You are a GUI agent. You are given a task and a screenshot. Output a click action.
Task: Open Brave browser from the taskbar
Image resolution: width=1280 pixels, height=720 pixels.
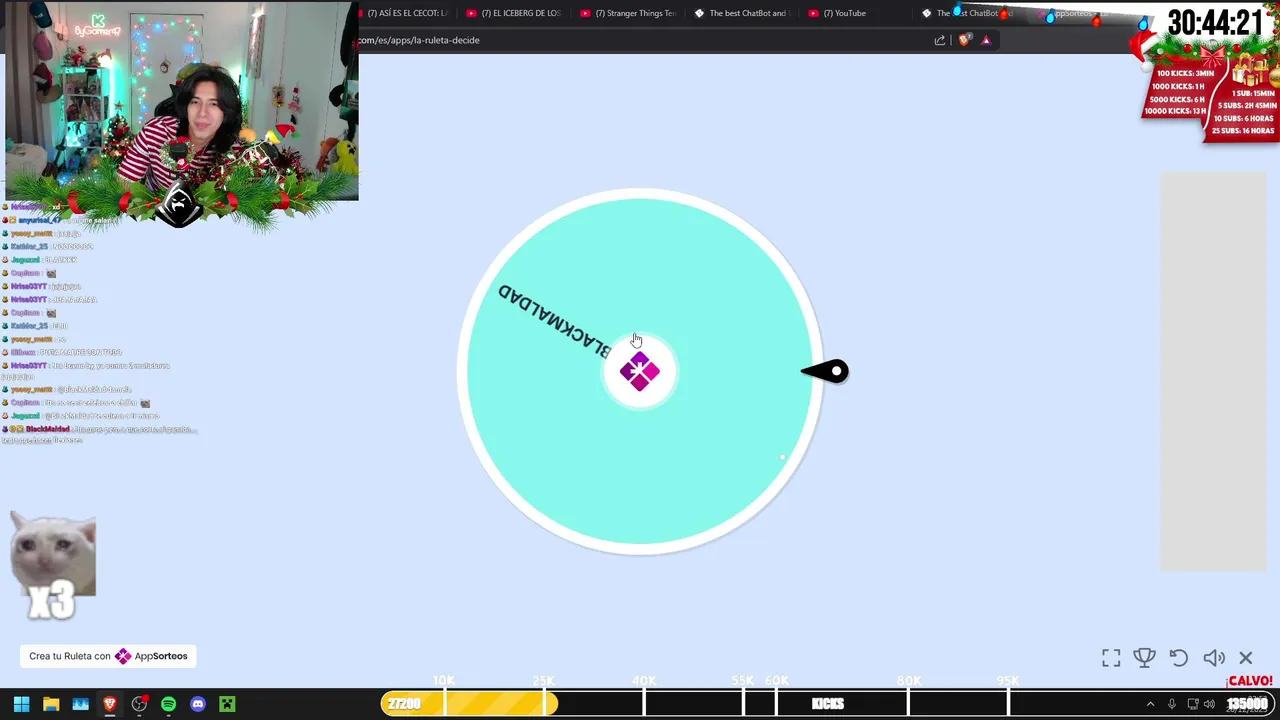[x=110, y=704]
